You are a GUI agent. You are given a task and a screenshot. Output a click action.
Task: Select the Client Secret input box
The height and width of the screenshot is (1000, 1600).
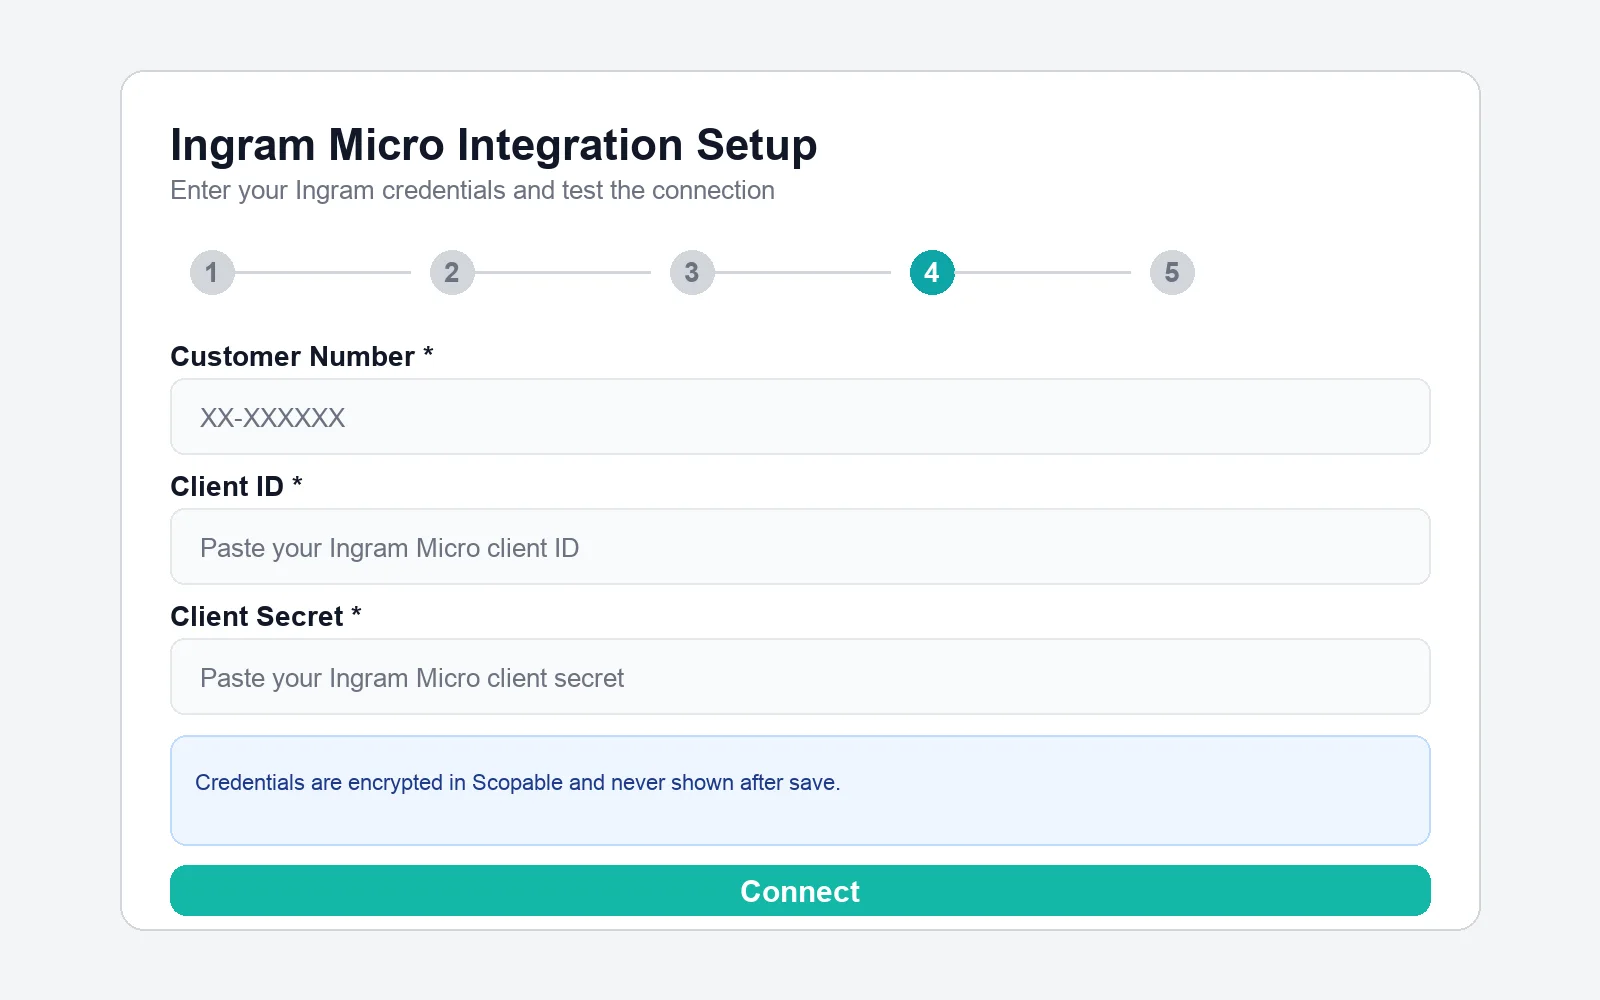800,677
